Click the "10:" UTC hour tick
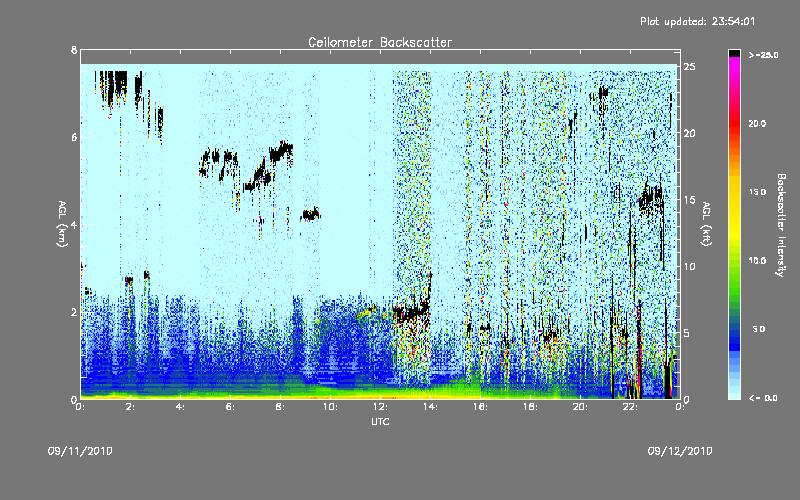Viewport: 800px width, 500px height. (x=330, y=407)
